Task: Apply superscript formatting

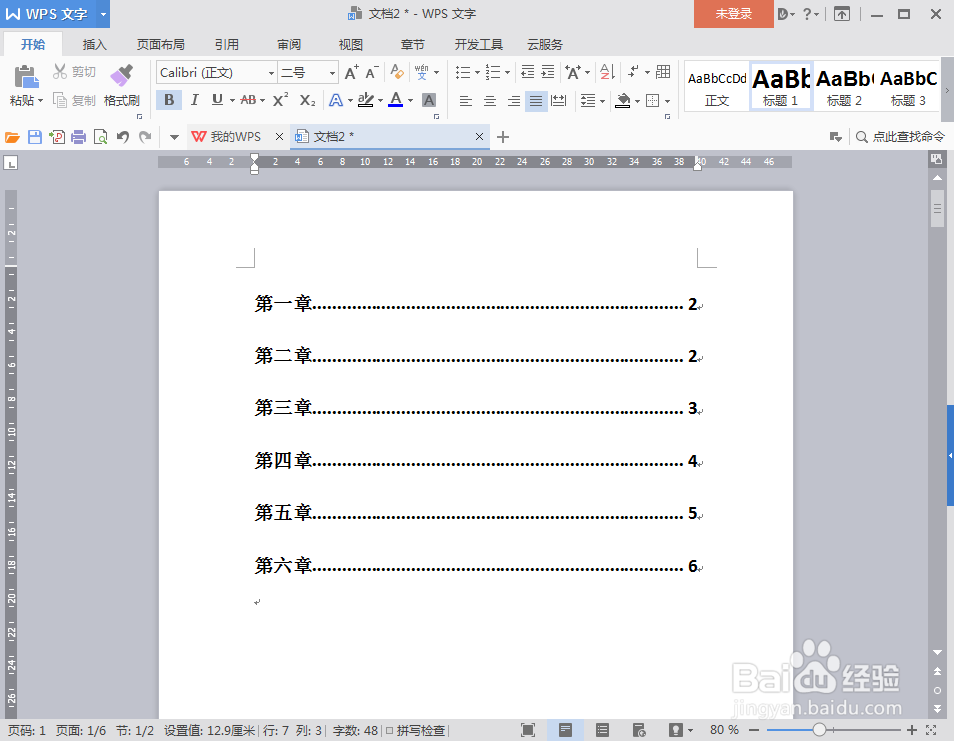Action: (278, 101)
